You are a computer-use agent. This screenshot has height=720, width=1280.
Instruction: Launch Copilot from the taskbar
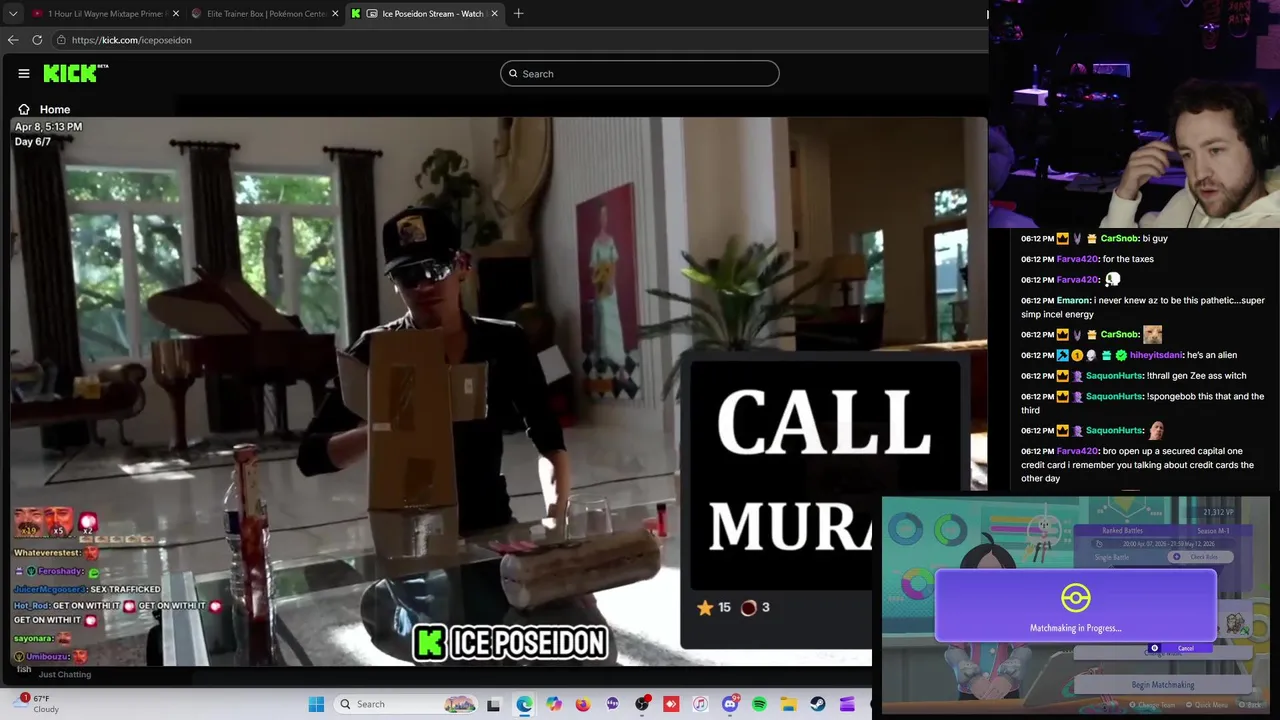(x=554, y=704)
